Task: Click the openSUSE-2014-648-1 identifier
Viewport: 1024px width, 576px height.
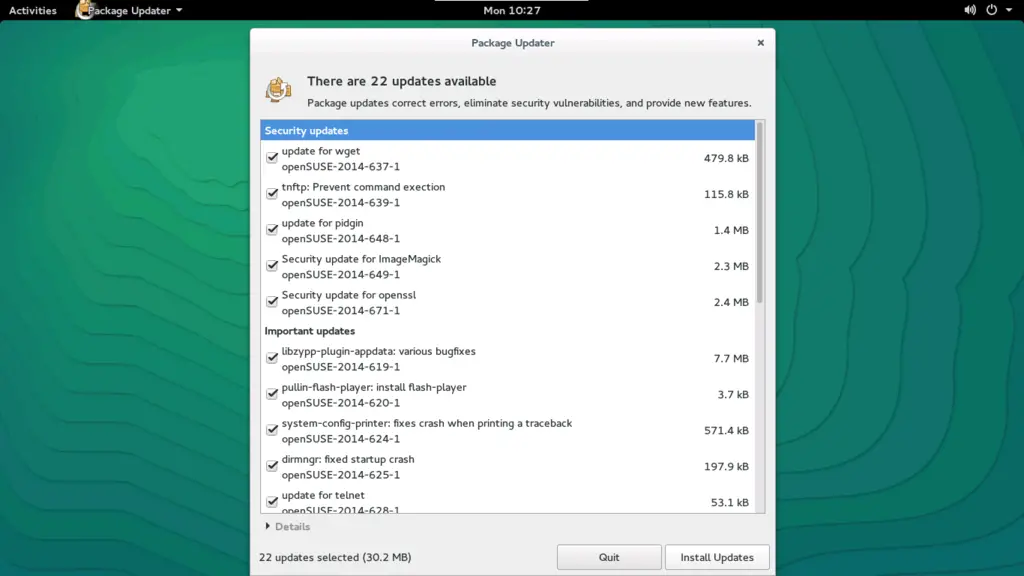Action: tap(341, 238)
